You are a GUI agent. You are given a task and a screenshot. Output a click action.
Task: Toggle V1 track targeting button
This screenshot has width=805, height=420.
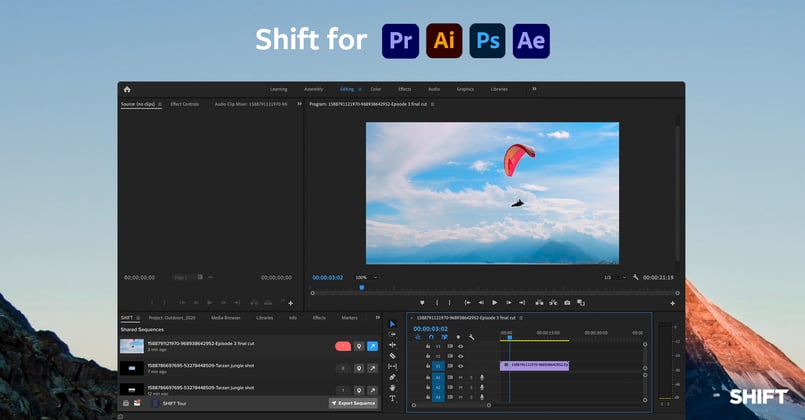coord(438,366)
